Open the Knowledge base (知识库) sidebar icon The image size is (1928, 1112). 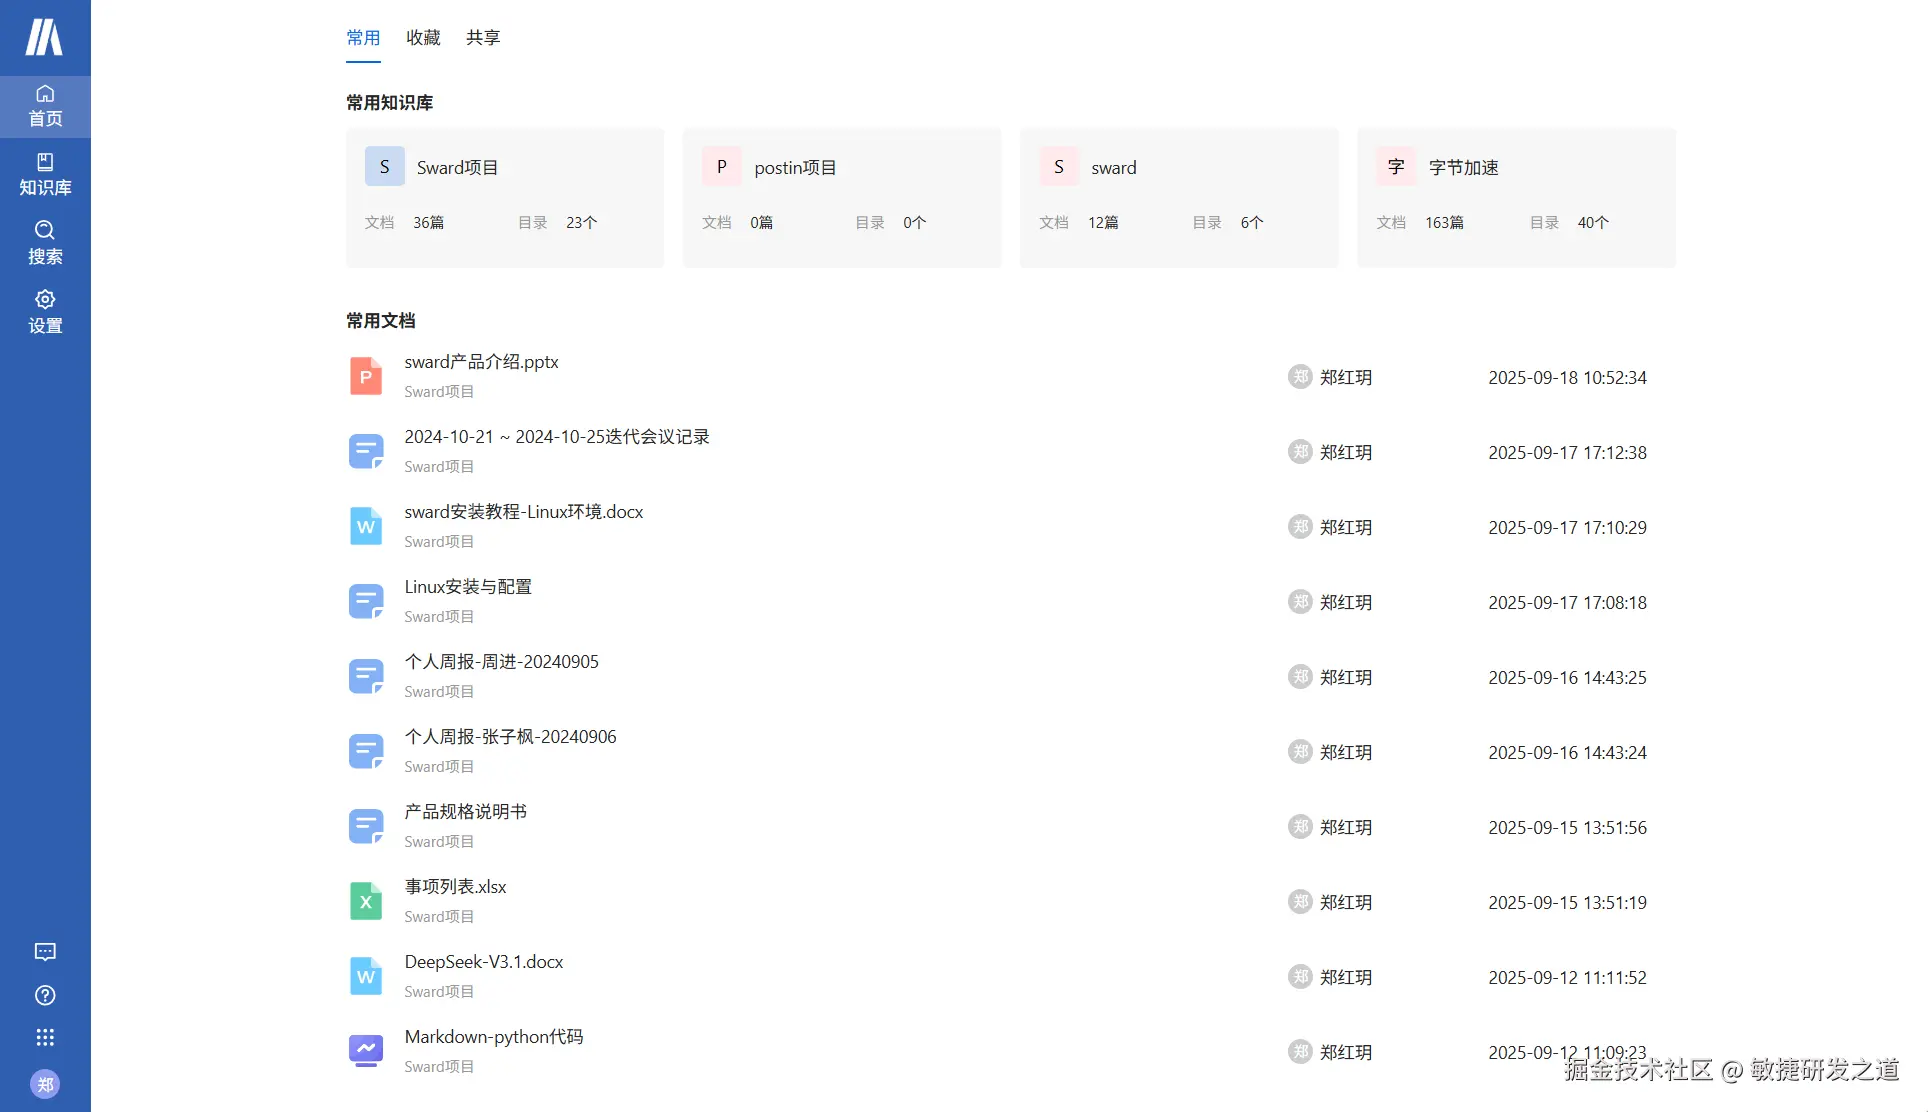45,174
